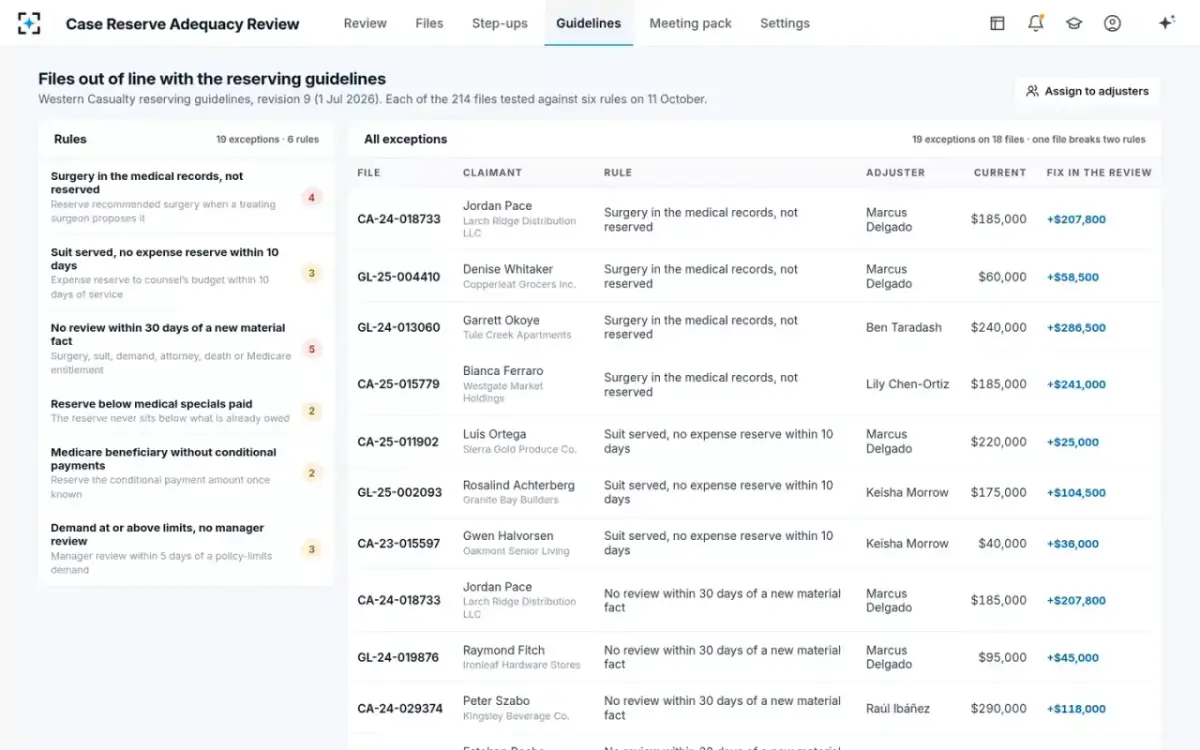Click the +$36,000 fix amount
This screenshot has width=1200, height=750.
click(1073, 543)
